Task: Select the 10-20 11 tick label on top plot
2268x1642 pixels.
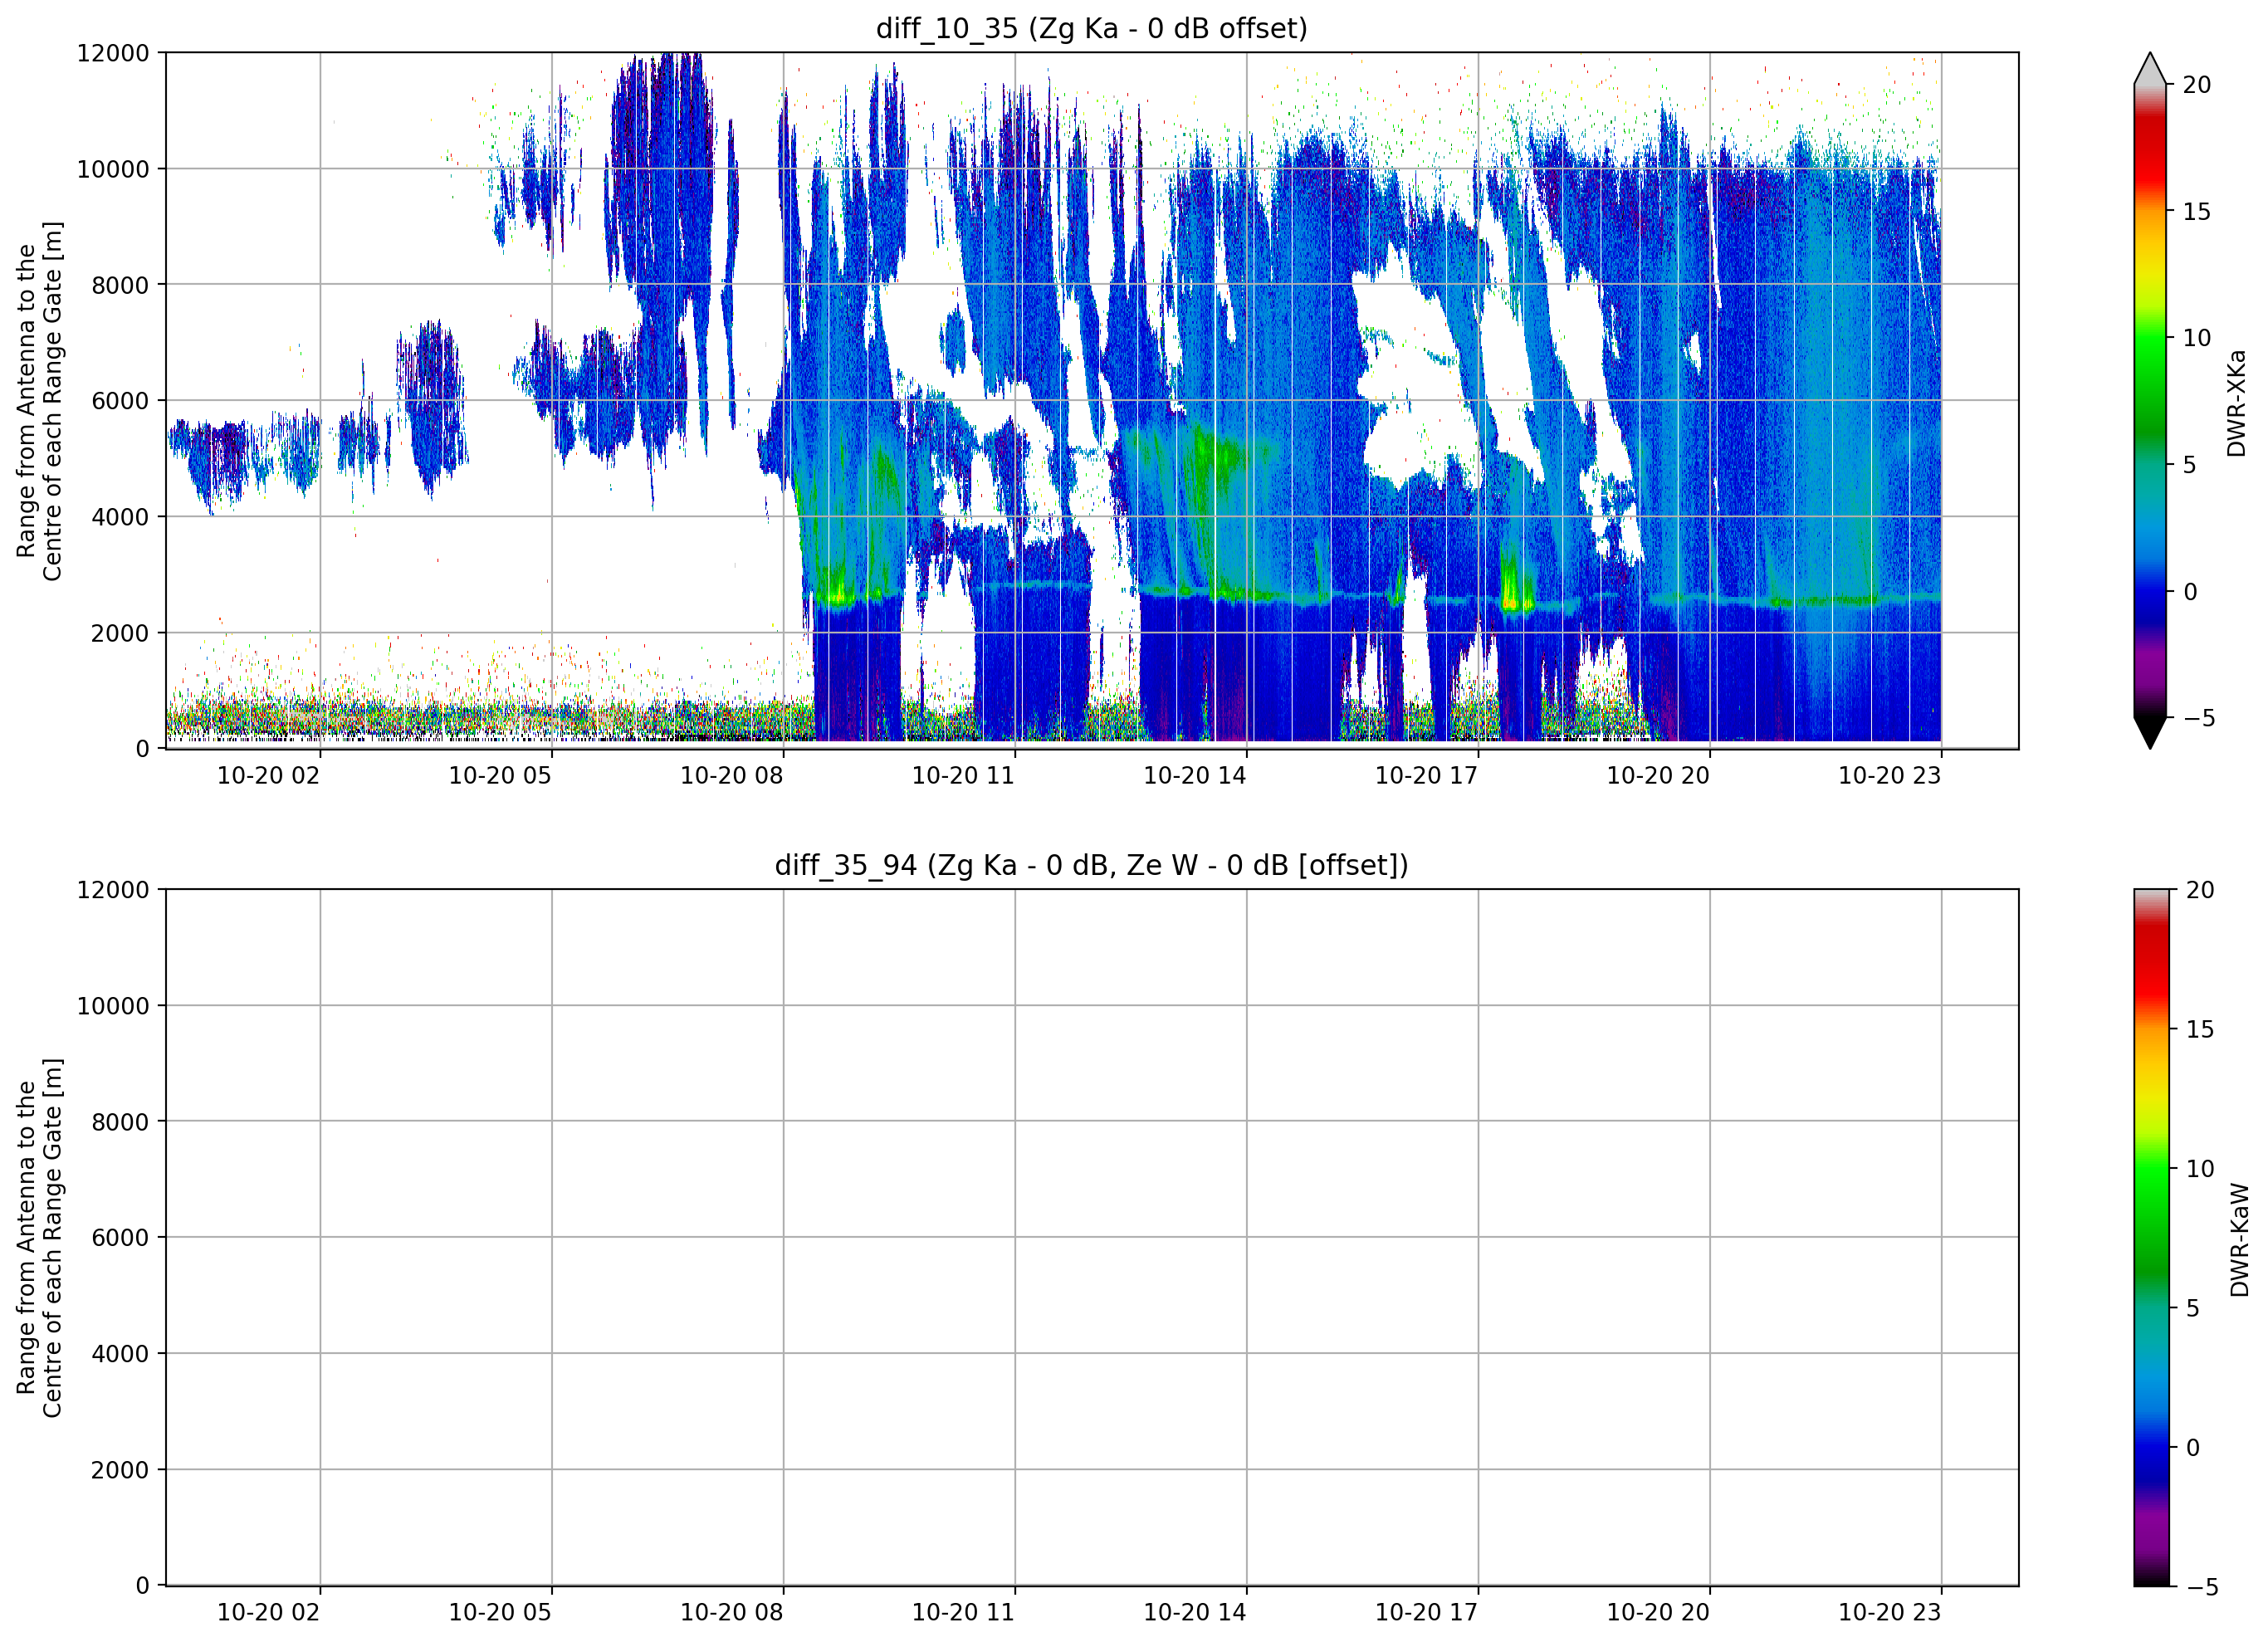Action: (963, 776)
